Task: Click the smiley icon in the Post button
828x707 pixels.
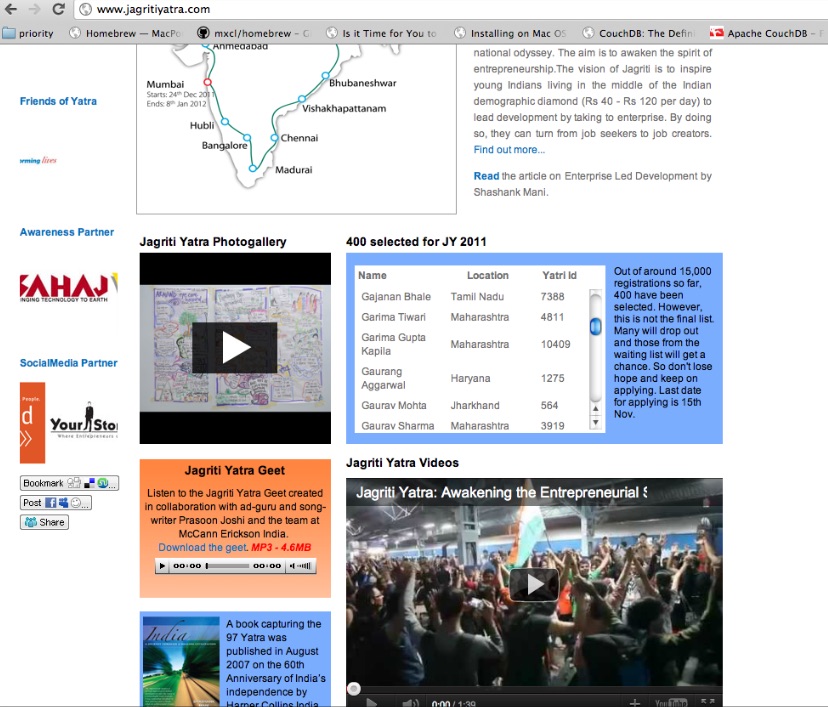Action: (x=76, y=503)
